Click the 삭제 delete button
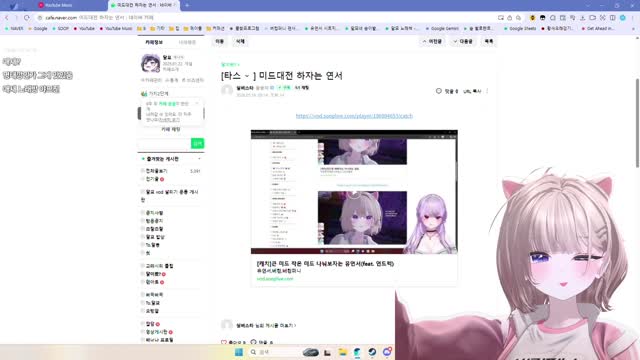 (x=240, y=42)
